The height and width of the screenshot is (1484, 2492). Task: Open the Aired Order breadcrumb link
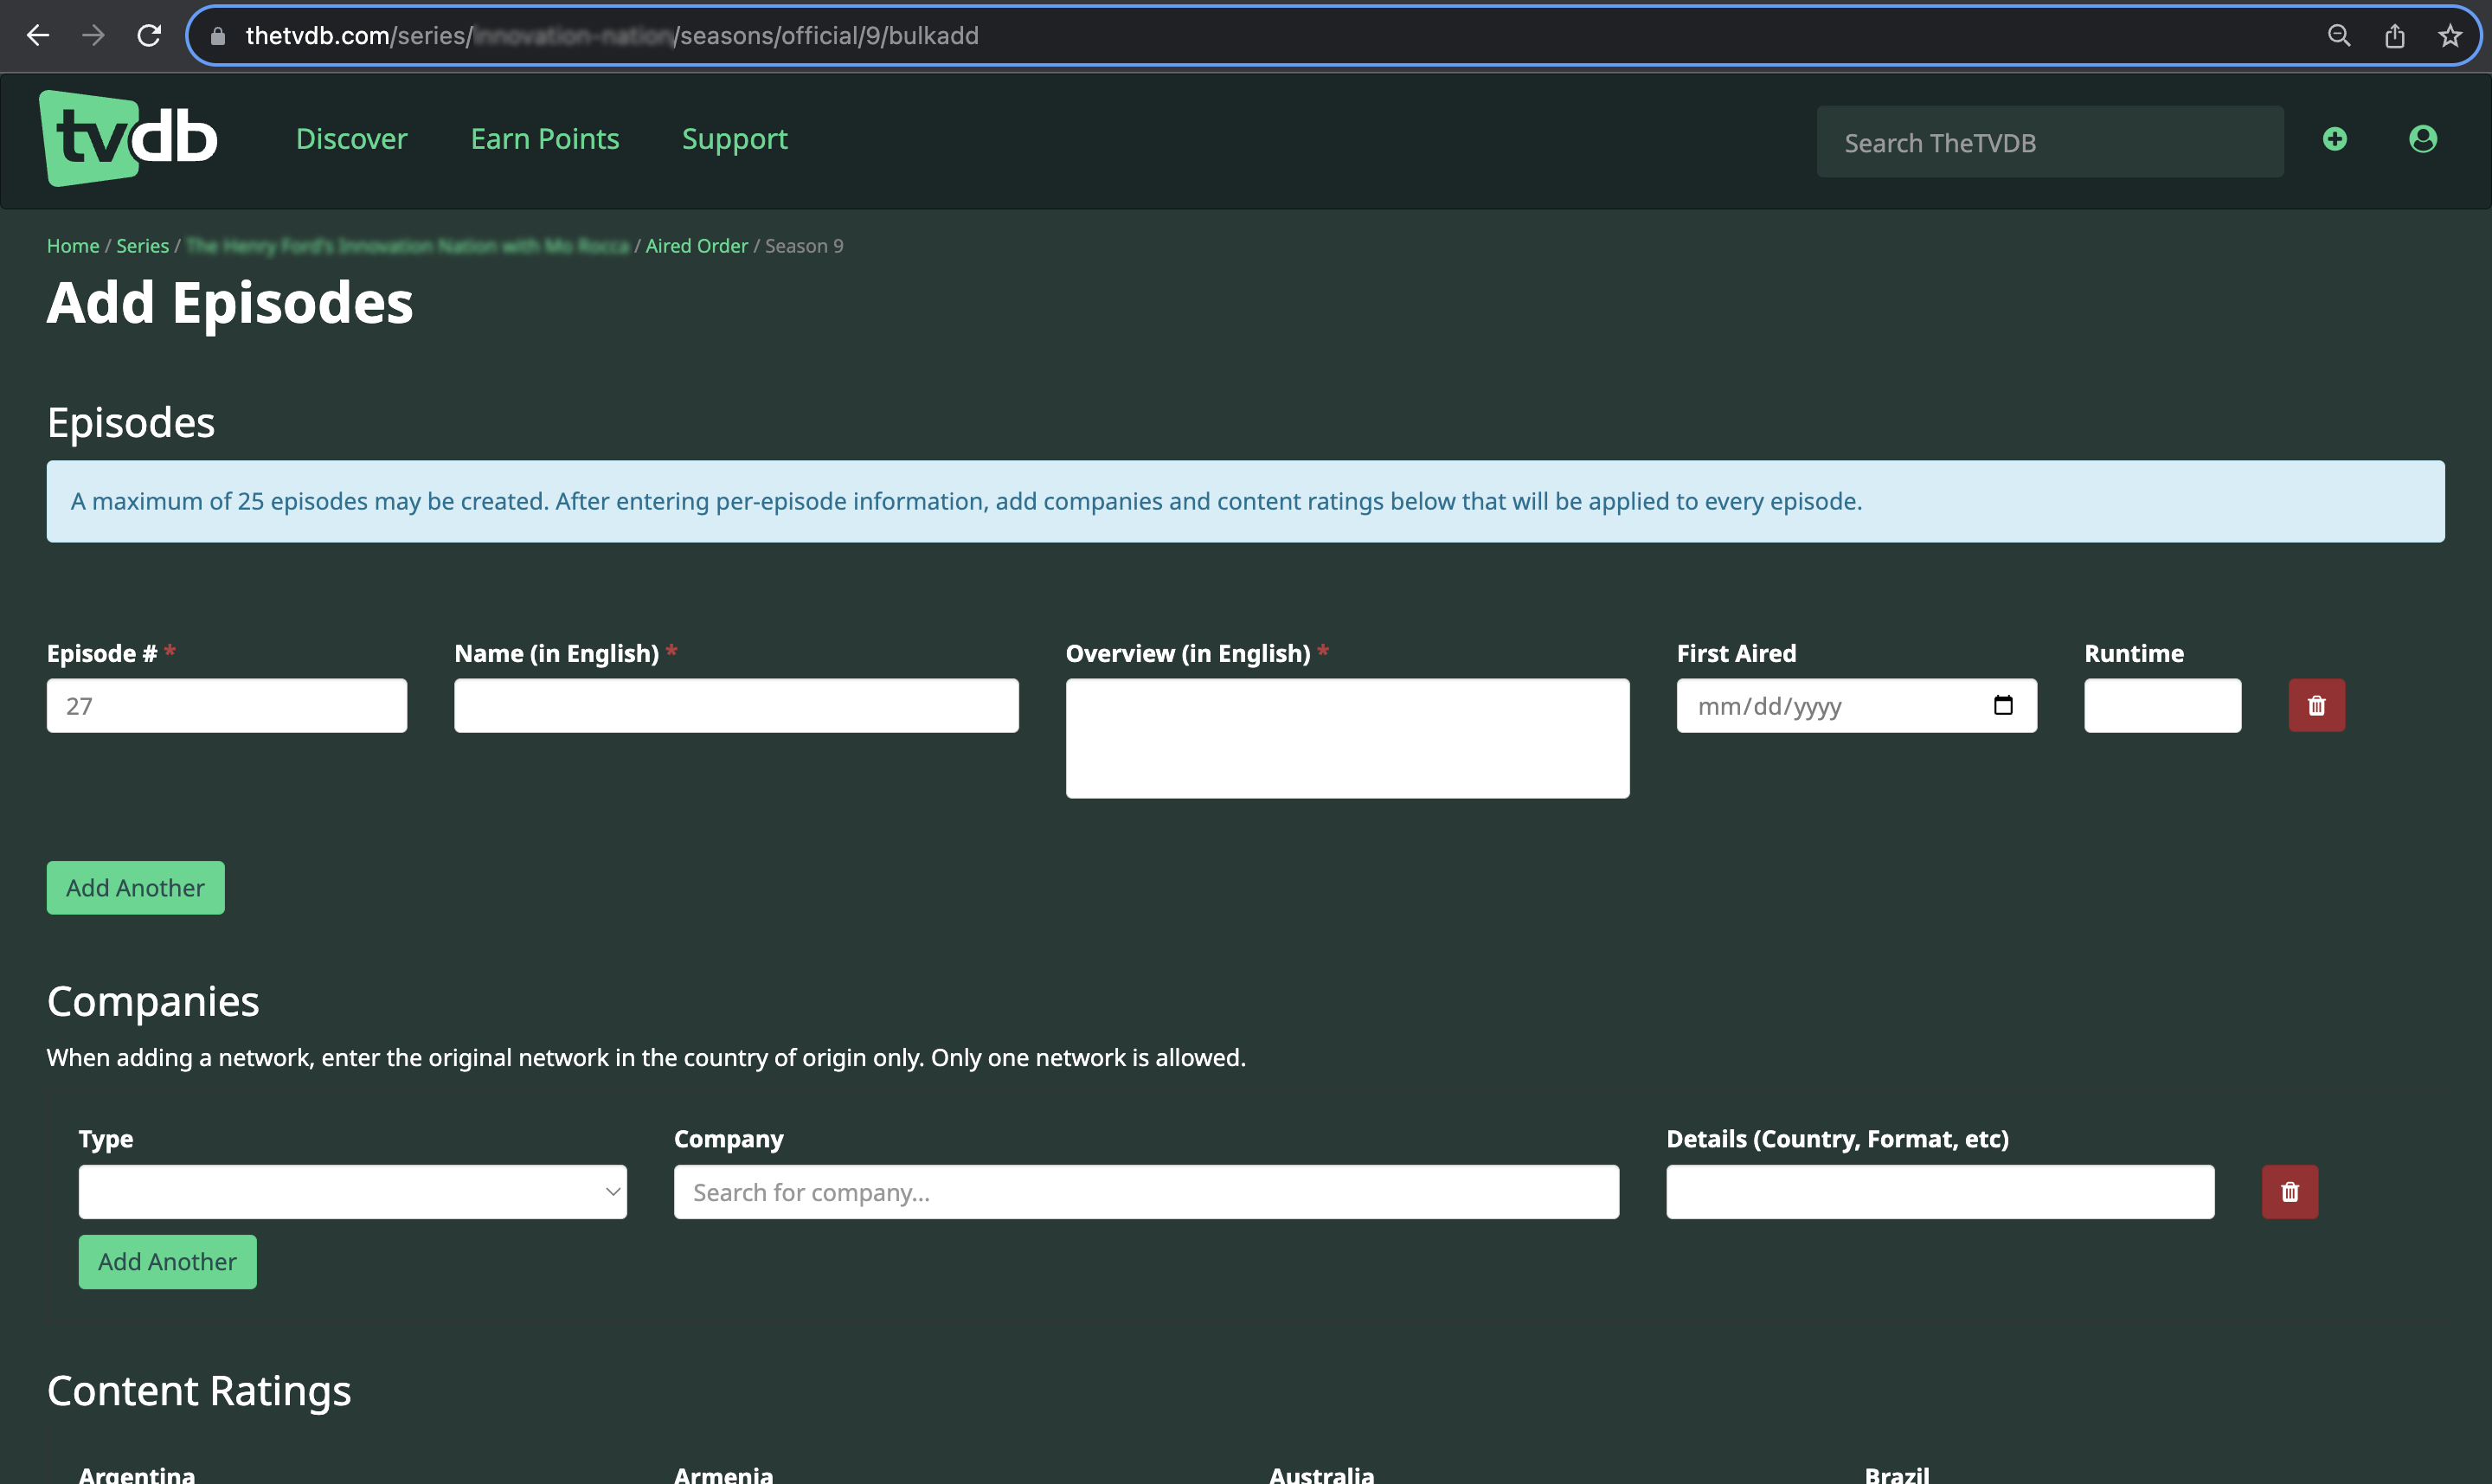[696, 245]
